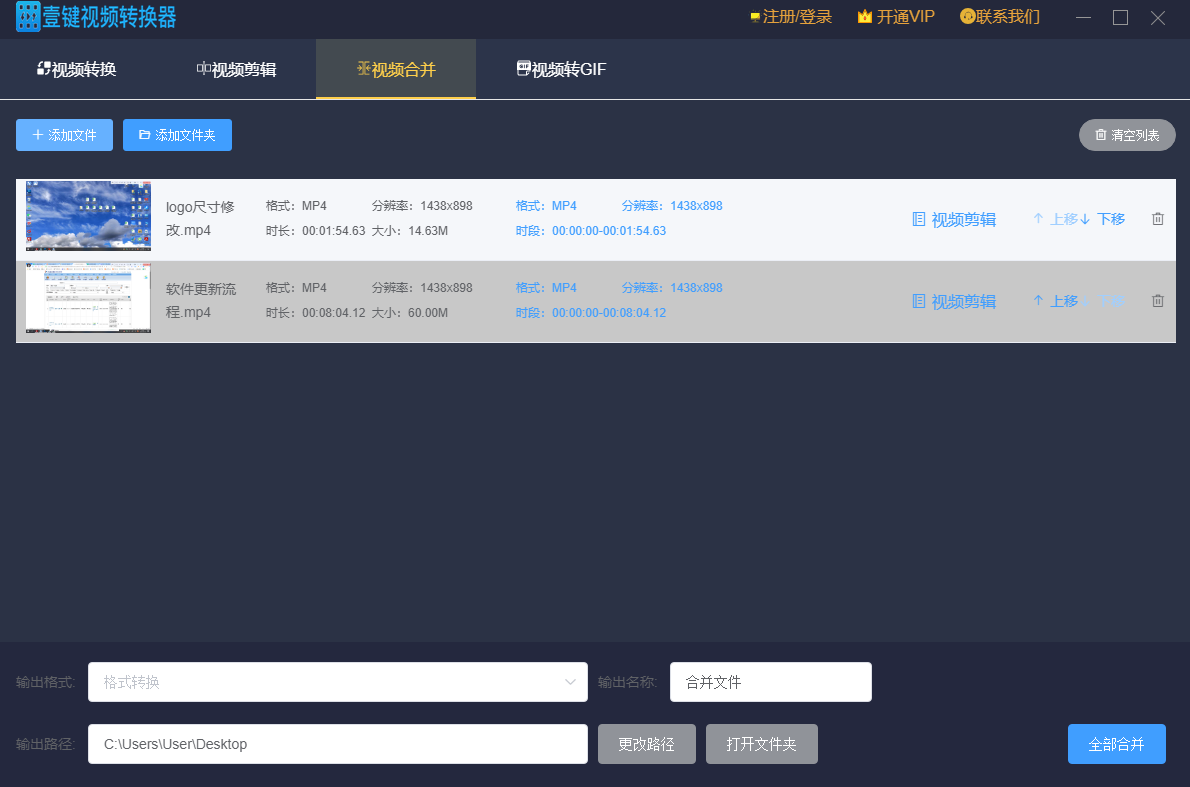Click size text 60.00M
The height and width of the screenshot is (787, 1190).
(x=428, y=313)
